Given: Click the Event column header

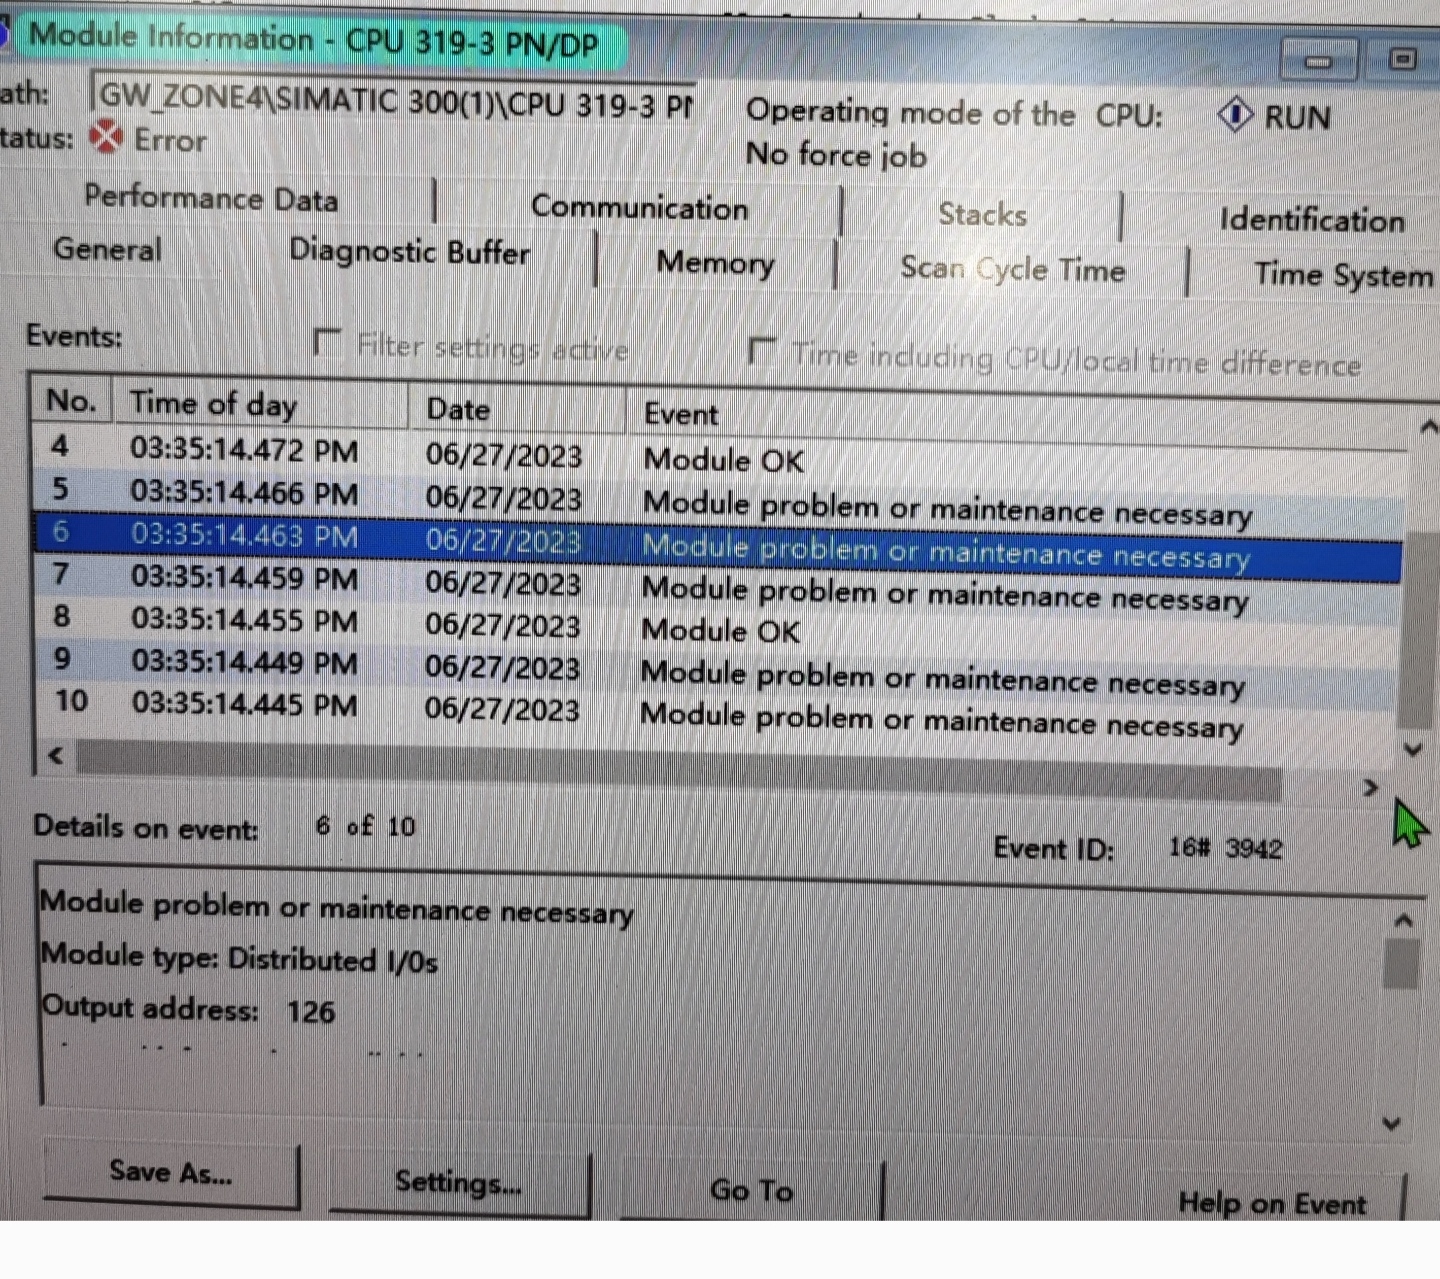Looking at the screenshot, I should (1016, 419).
